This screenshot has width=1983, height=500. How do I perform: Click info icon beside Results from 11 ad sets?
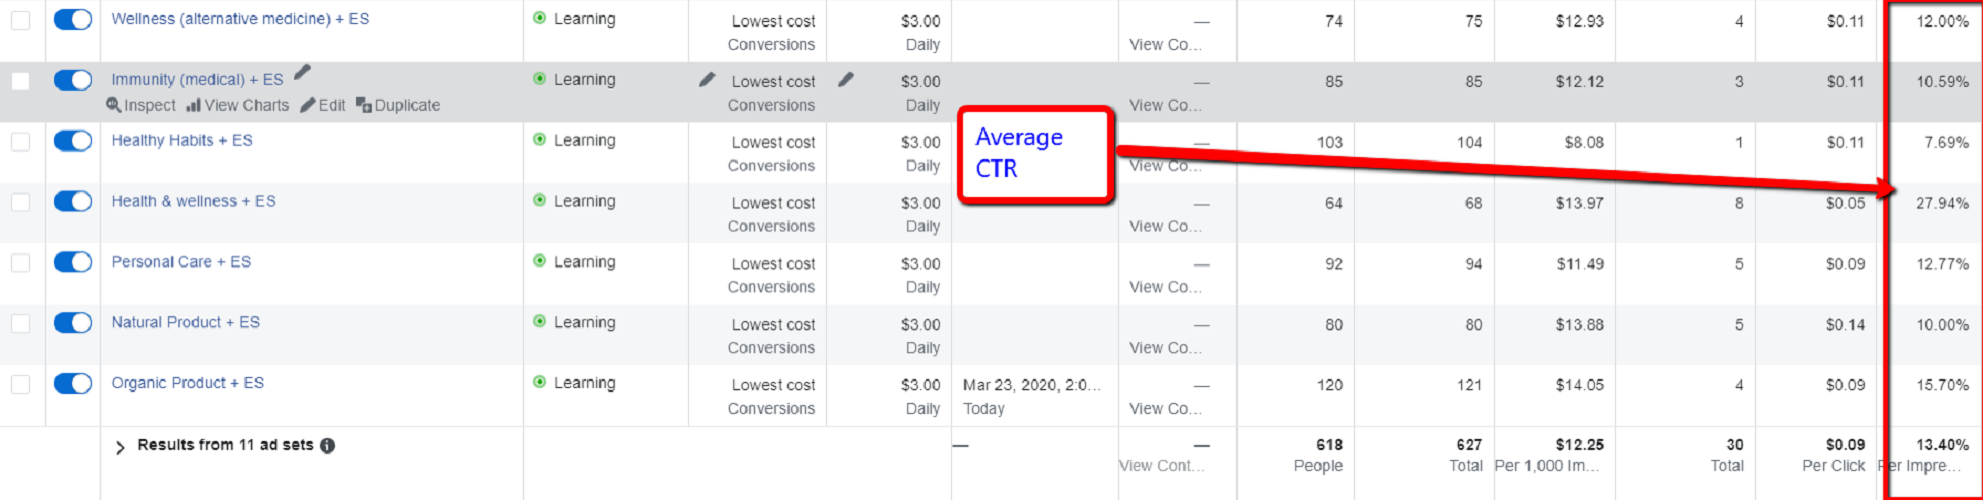(327, 446)
